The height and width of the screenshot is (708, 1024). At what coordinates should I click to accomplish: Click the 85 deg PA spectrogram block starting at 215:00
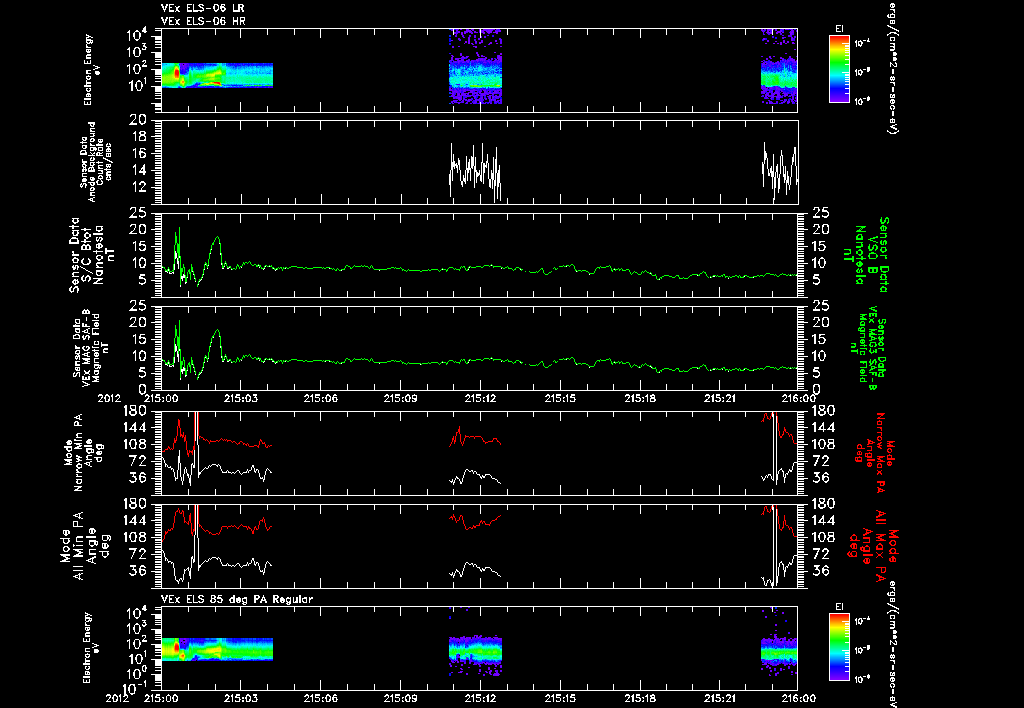pos(217,649)
